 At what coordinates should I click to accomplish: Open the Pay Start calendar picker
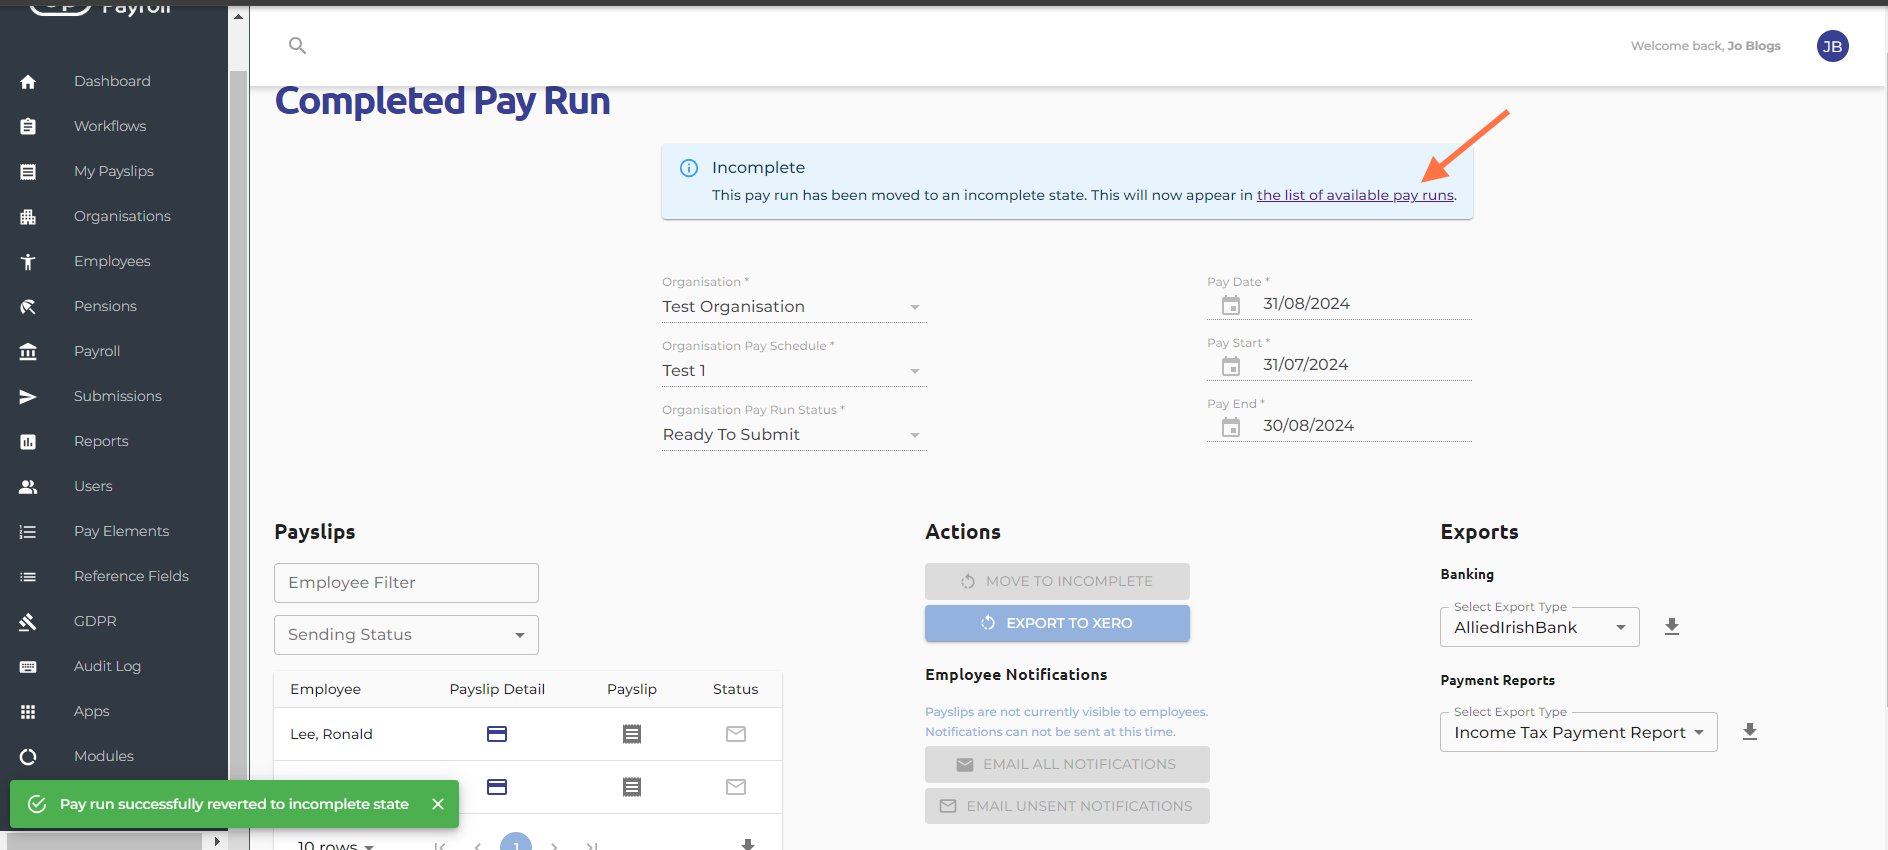1231,366
